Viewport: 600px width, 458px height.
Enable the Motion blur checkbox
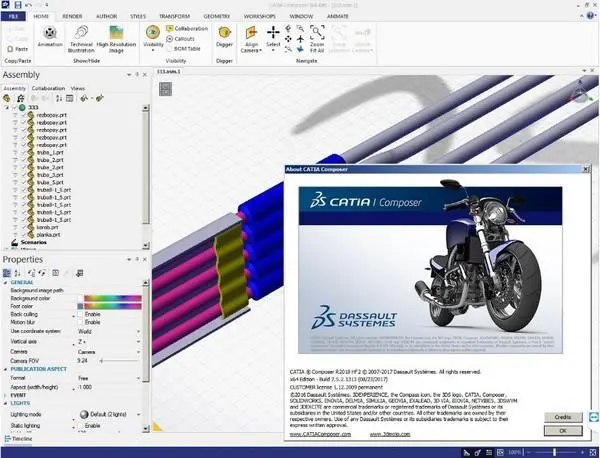[x=80, y=322]
